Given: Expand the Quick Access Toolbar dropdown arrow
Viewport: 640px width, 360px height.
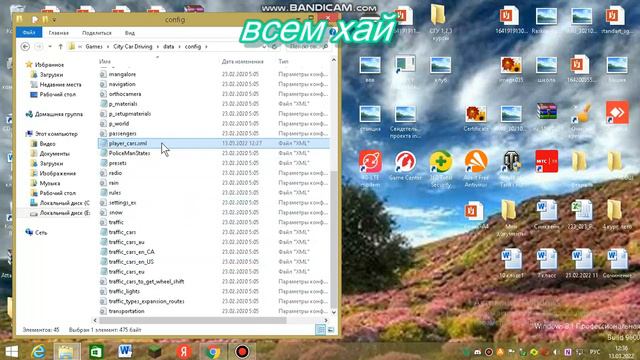Looking at the screenshot, I should 54,20.
